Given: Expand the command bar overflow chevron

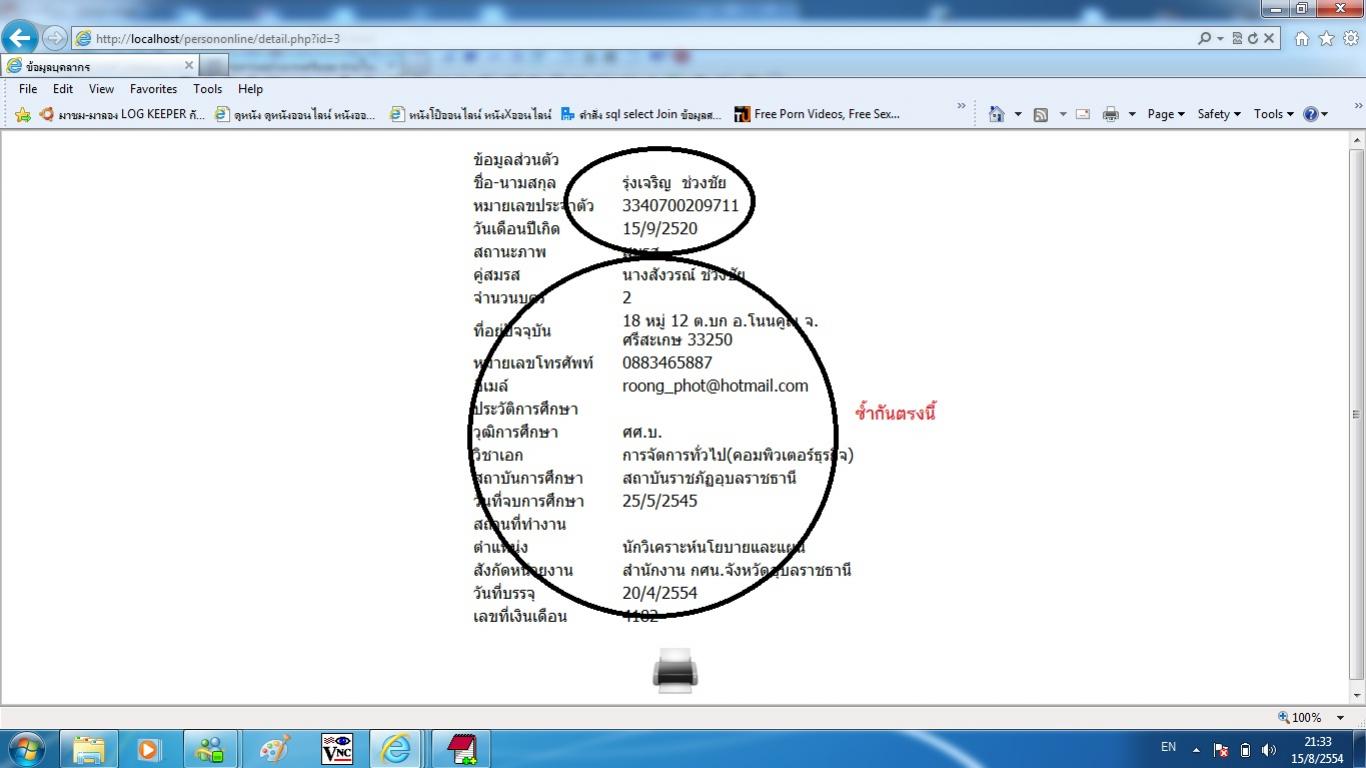Looking at the screenshot, I should (1358, 106).
